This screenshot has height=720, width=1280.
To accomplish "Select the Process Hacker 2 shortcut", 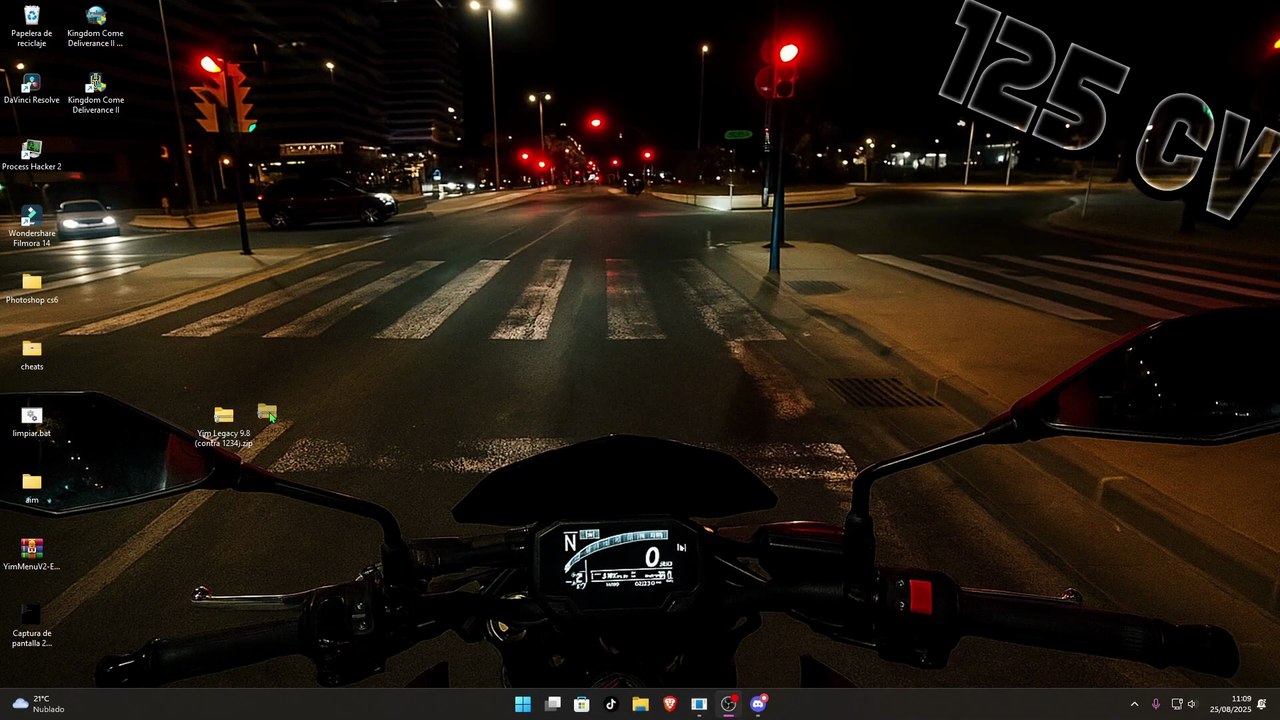I will click(32, 156).
